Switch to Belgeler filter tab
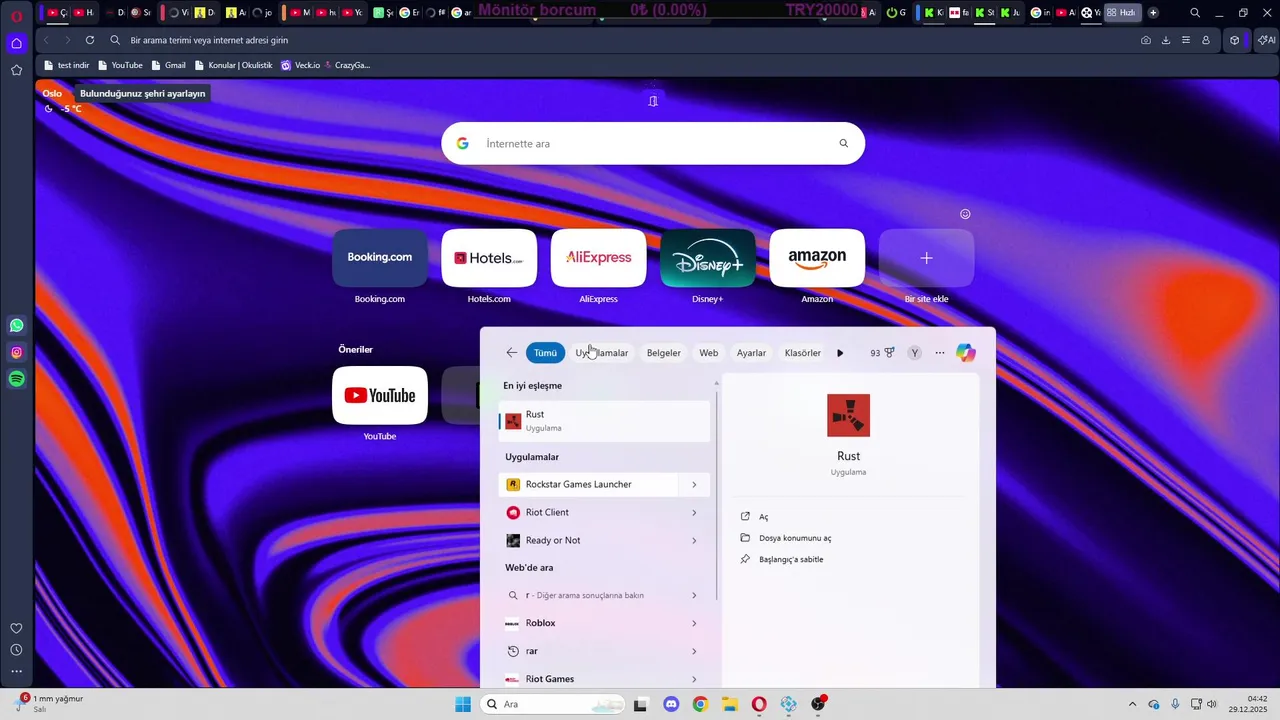Viewport: 1280px width, 720px height. pyautogui.click(x=664, y=353)
